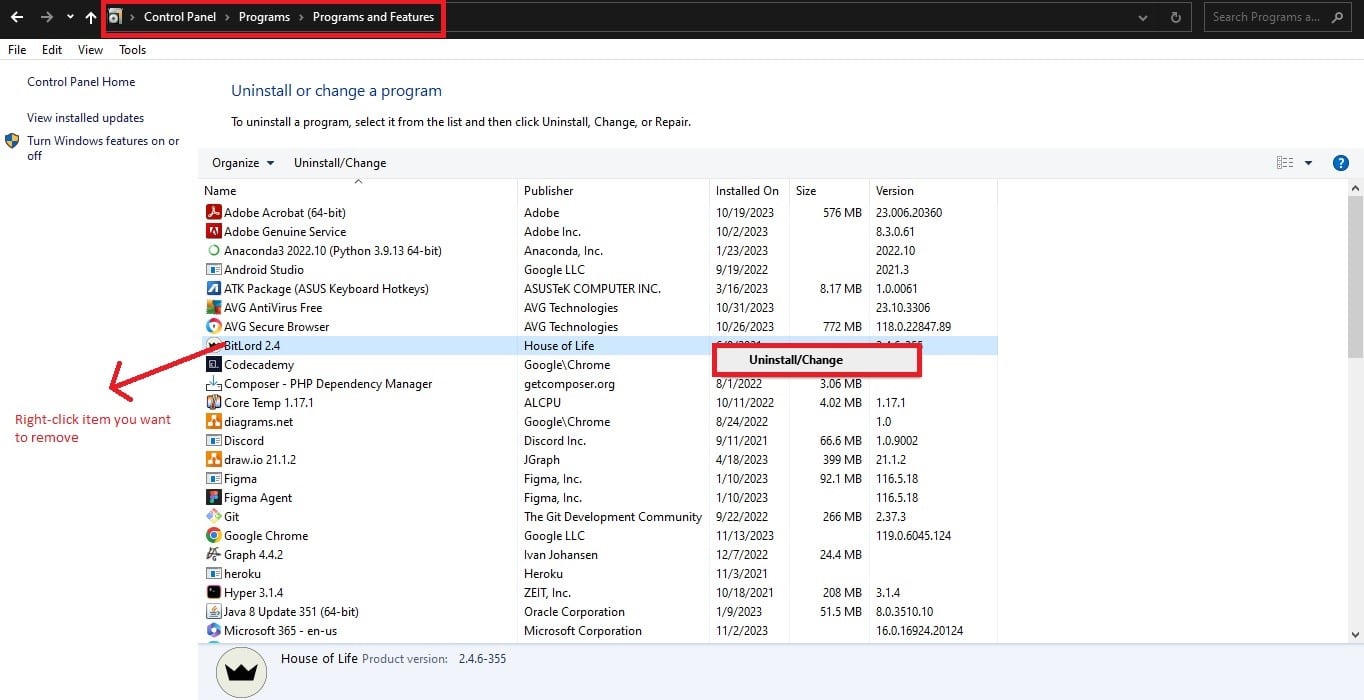Select the Composer PHP Dependency Manager icon
The image size is (1364, 700).
(x=213, y=383)
